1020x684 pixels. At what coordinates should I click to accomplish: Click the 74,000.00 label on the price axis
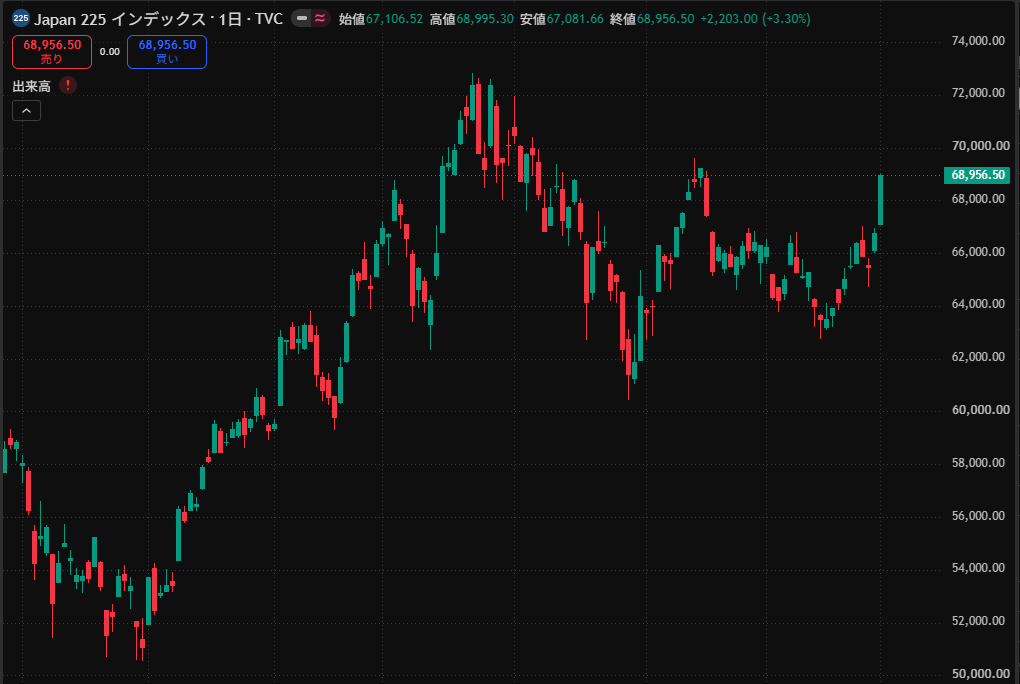click(978, 40)
